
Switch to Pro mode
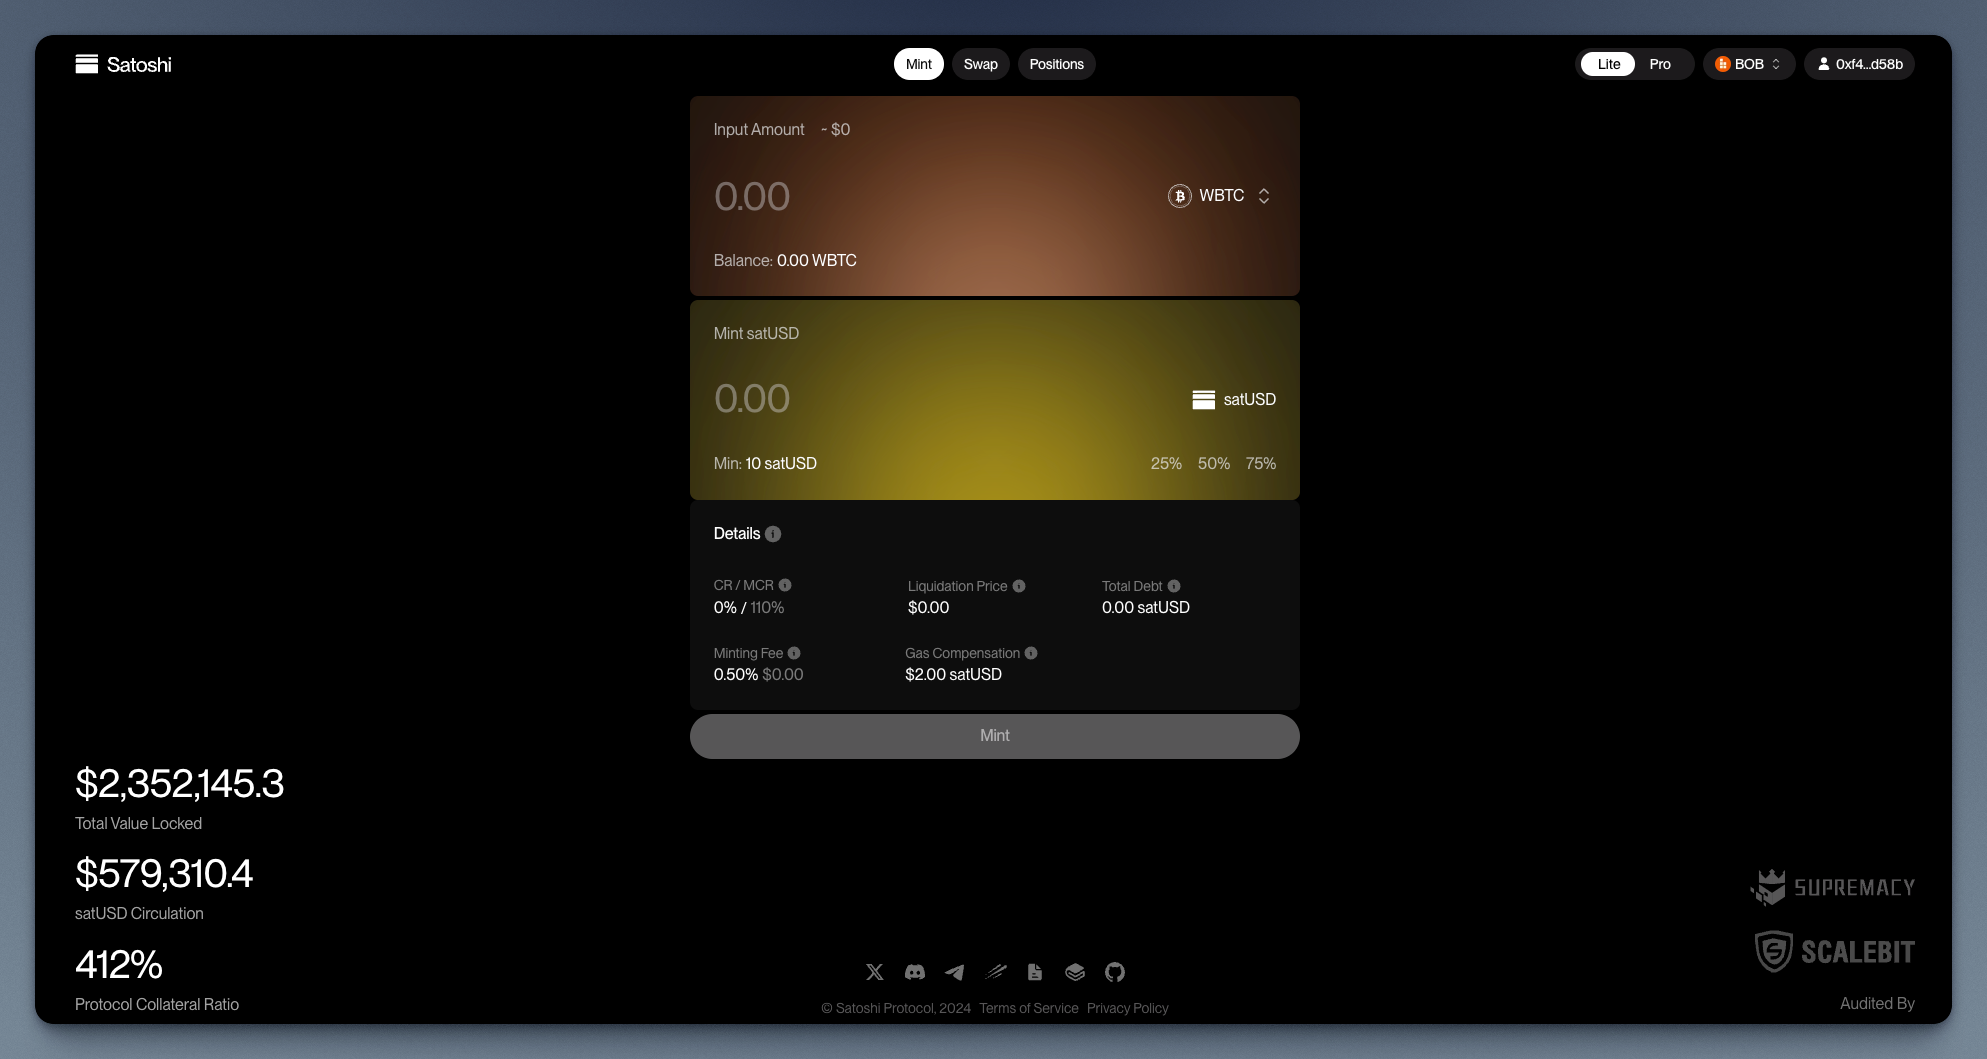[1660, 64]
